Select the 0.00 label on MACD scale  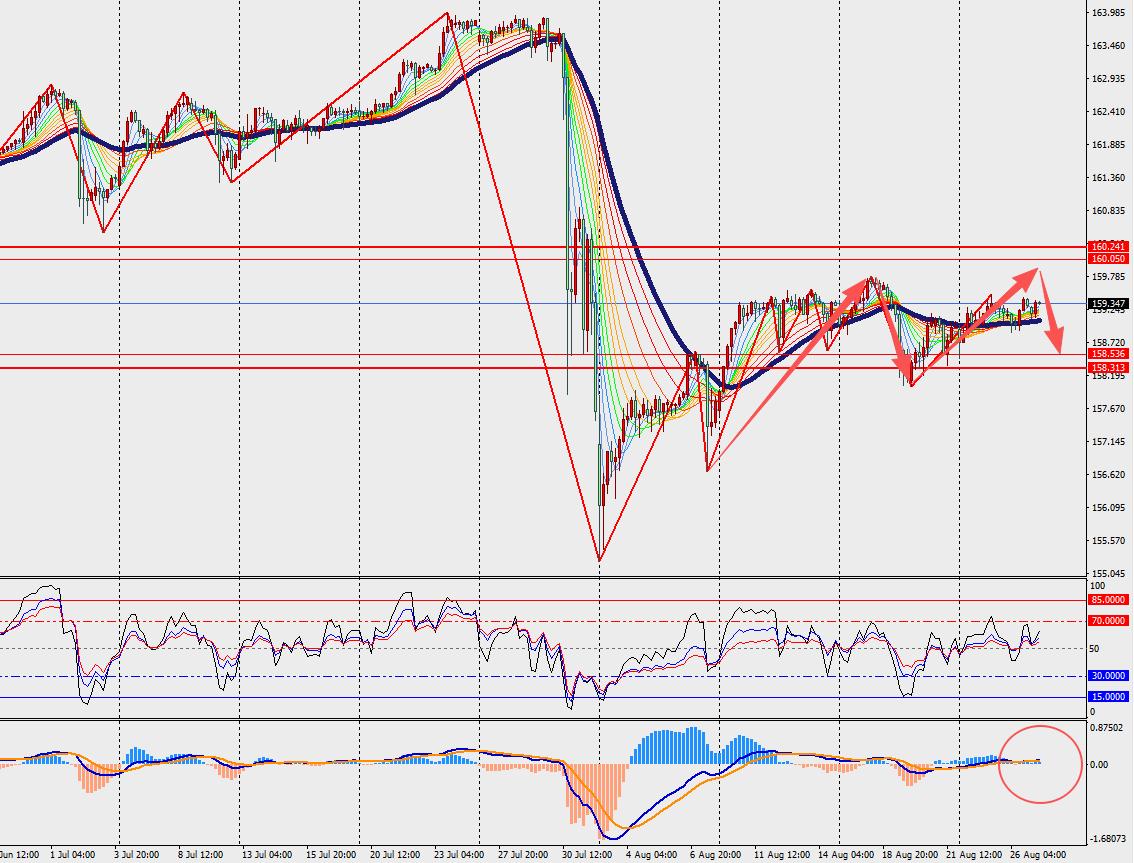1099,765
